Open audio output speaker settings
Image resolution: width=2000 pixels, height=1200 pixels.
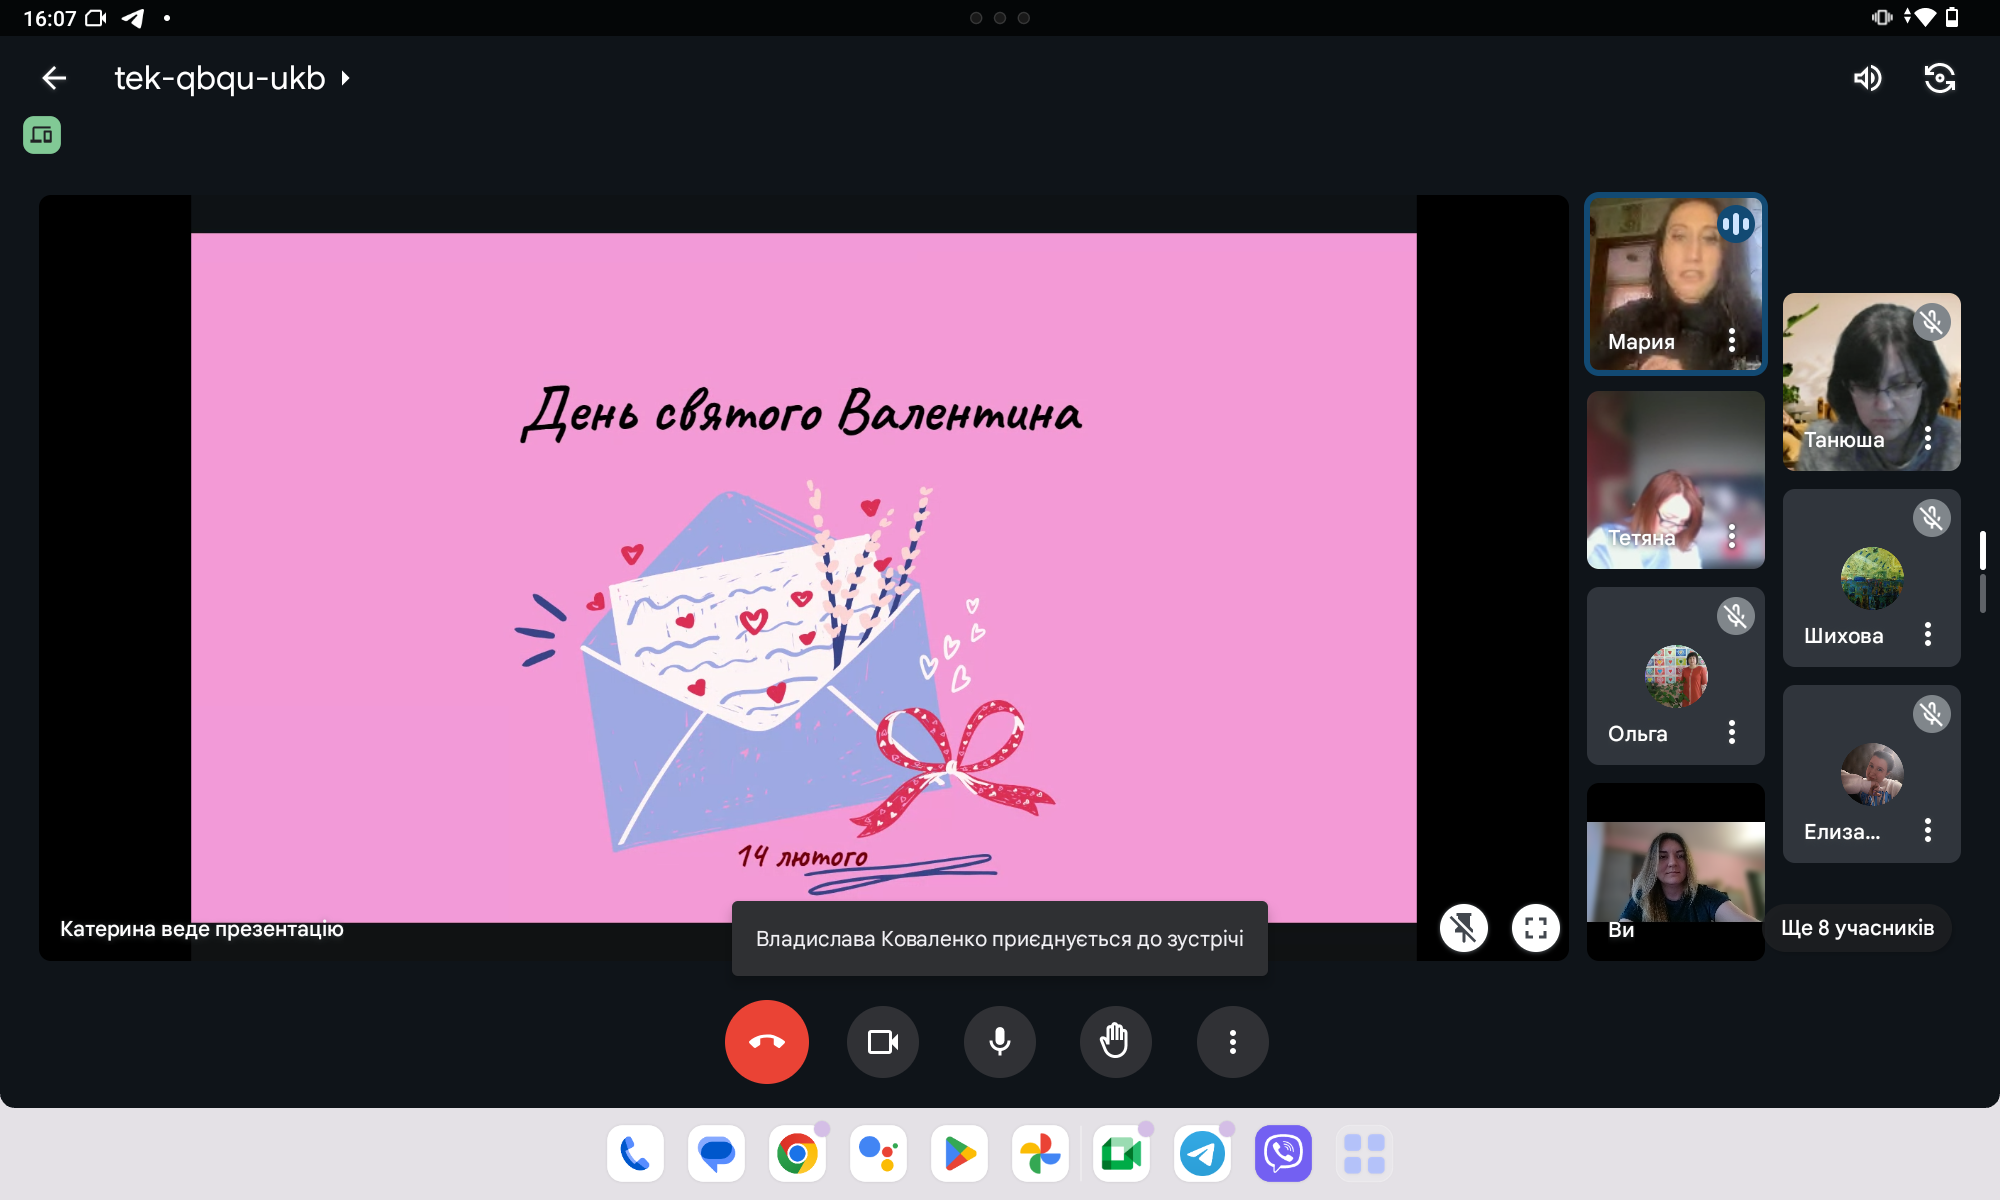coord(1867,78)
